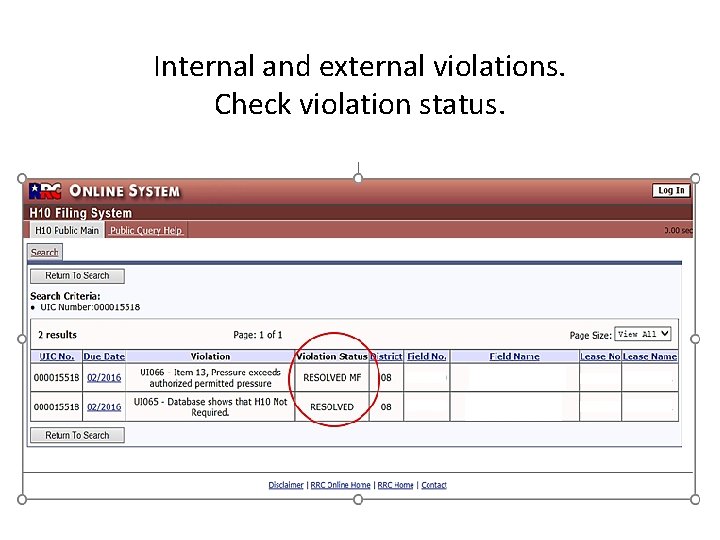Click the RESOLVED status cell
The width and height of the screenshot is (720, 540).
point(332,407)
